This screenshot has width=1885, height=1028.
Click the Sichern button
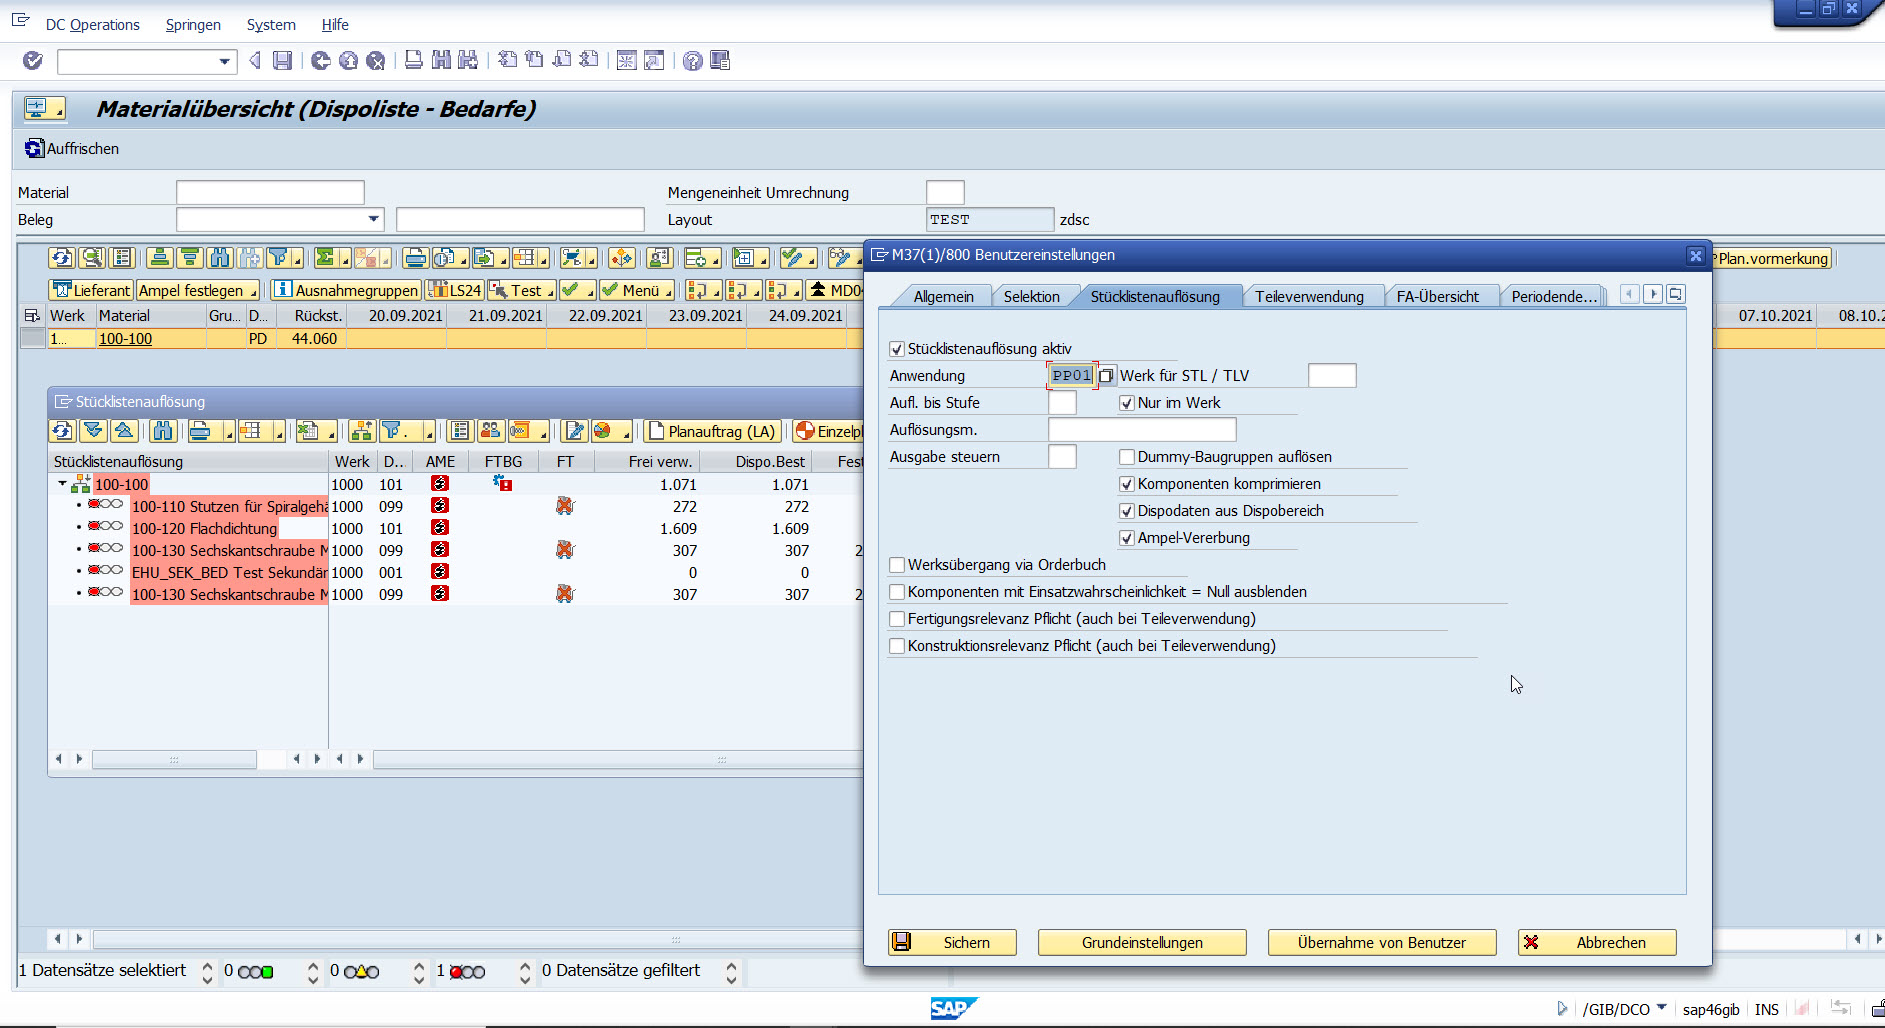[952, 942]
